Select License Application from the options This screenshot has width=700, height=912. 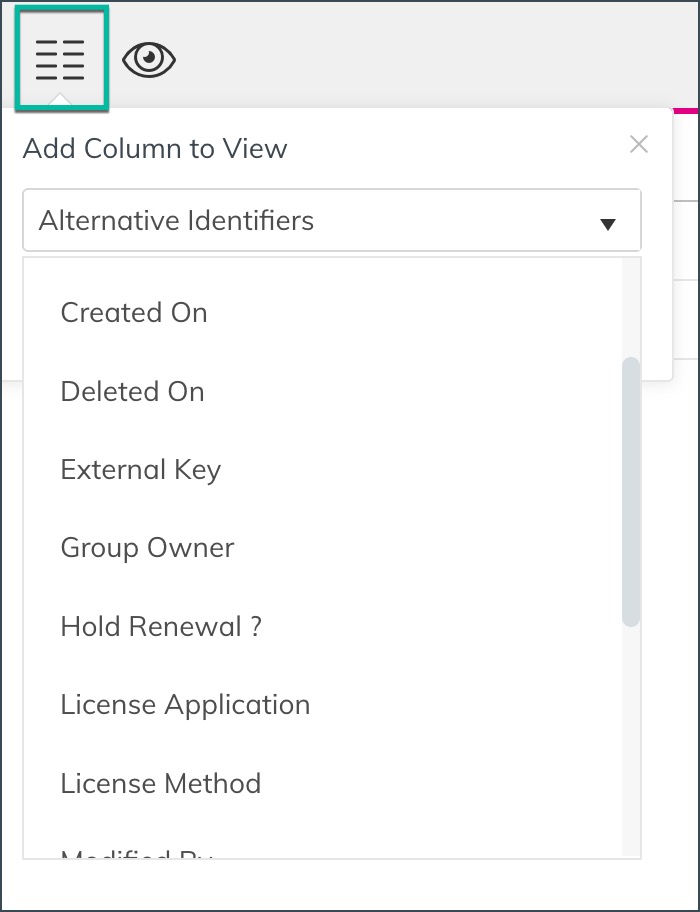pos(185,705)
